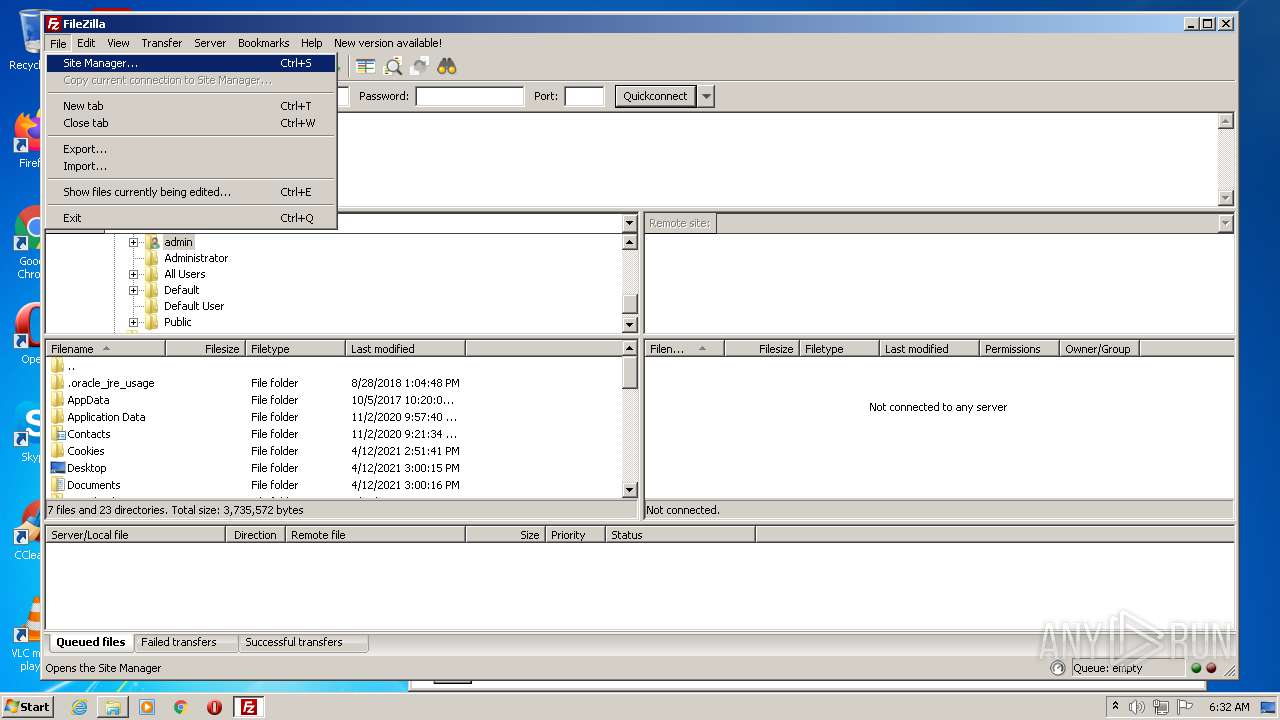
Task: Click the FileZilla taskbar button
Action: 248,707
